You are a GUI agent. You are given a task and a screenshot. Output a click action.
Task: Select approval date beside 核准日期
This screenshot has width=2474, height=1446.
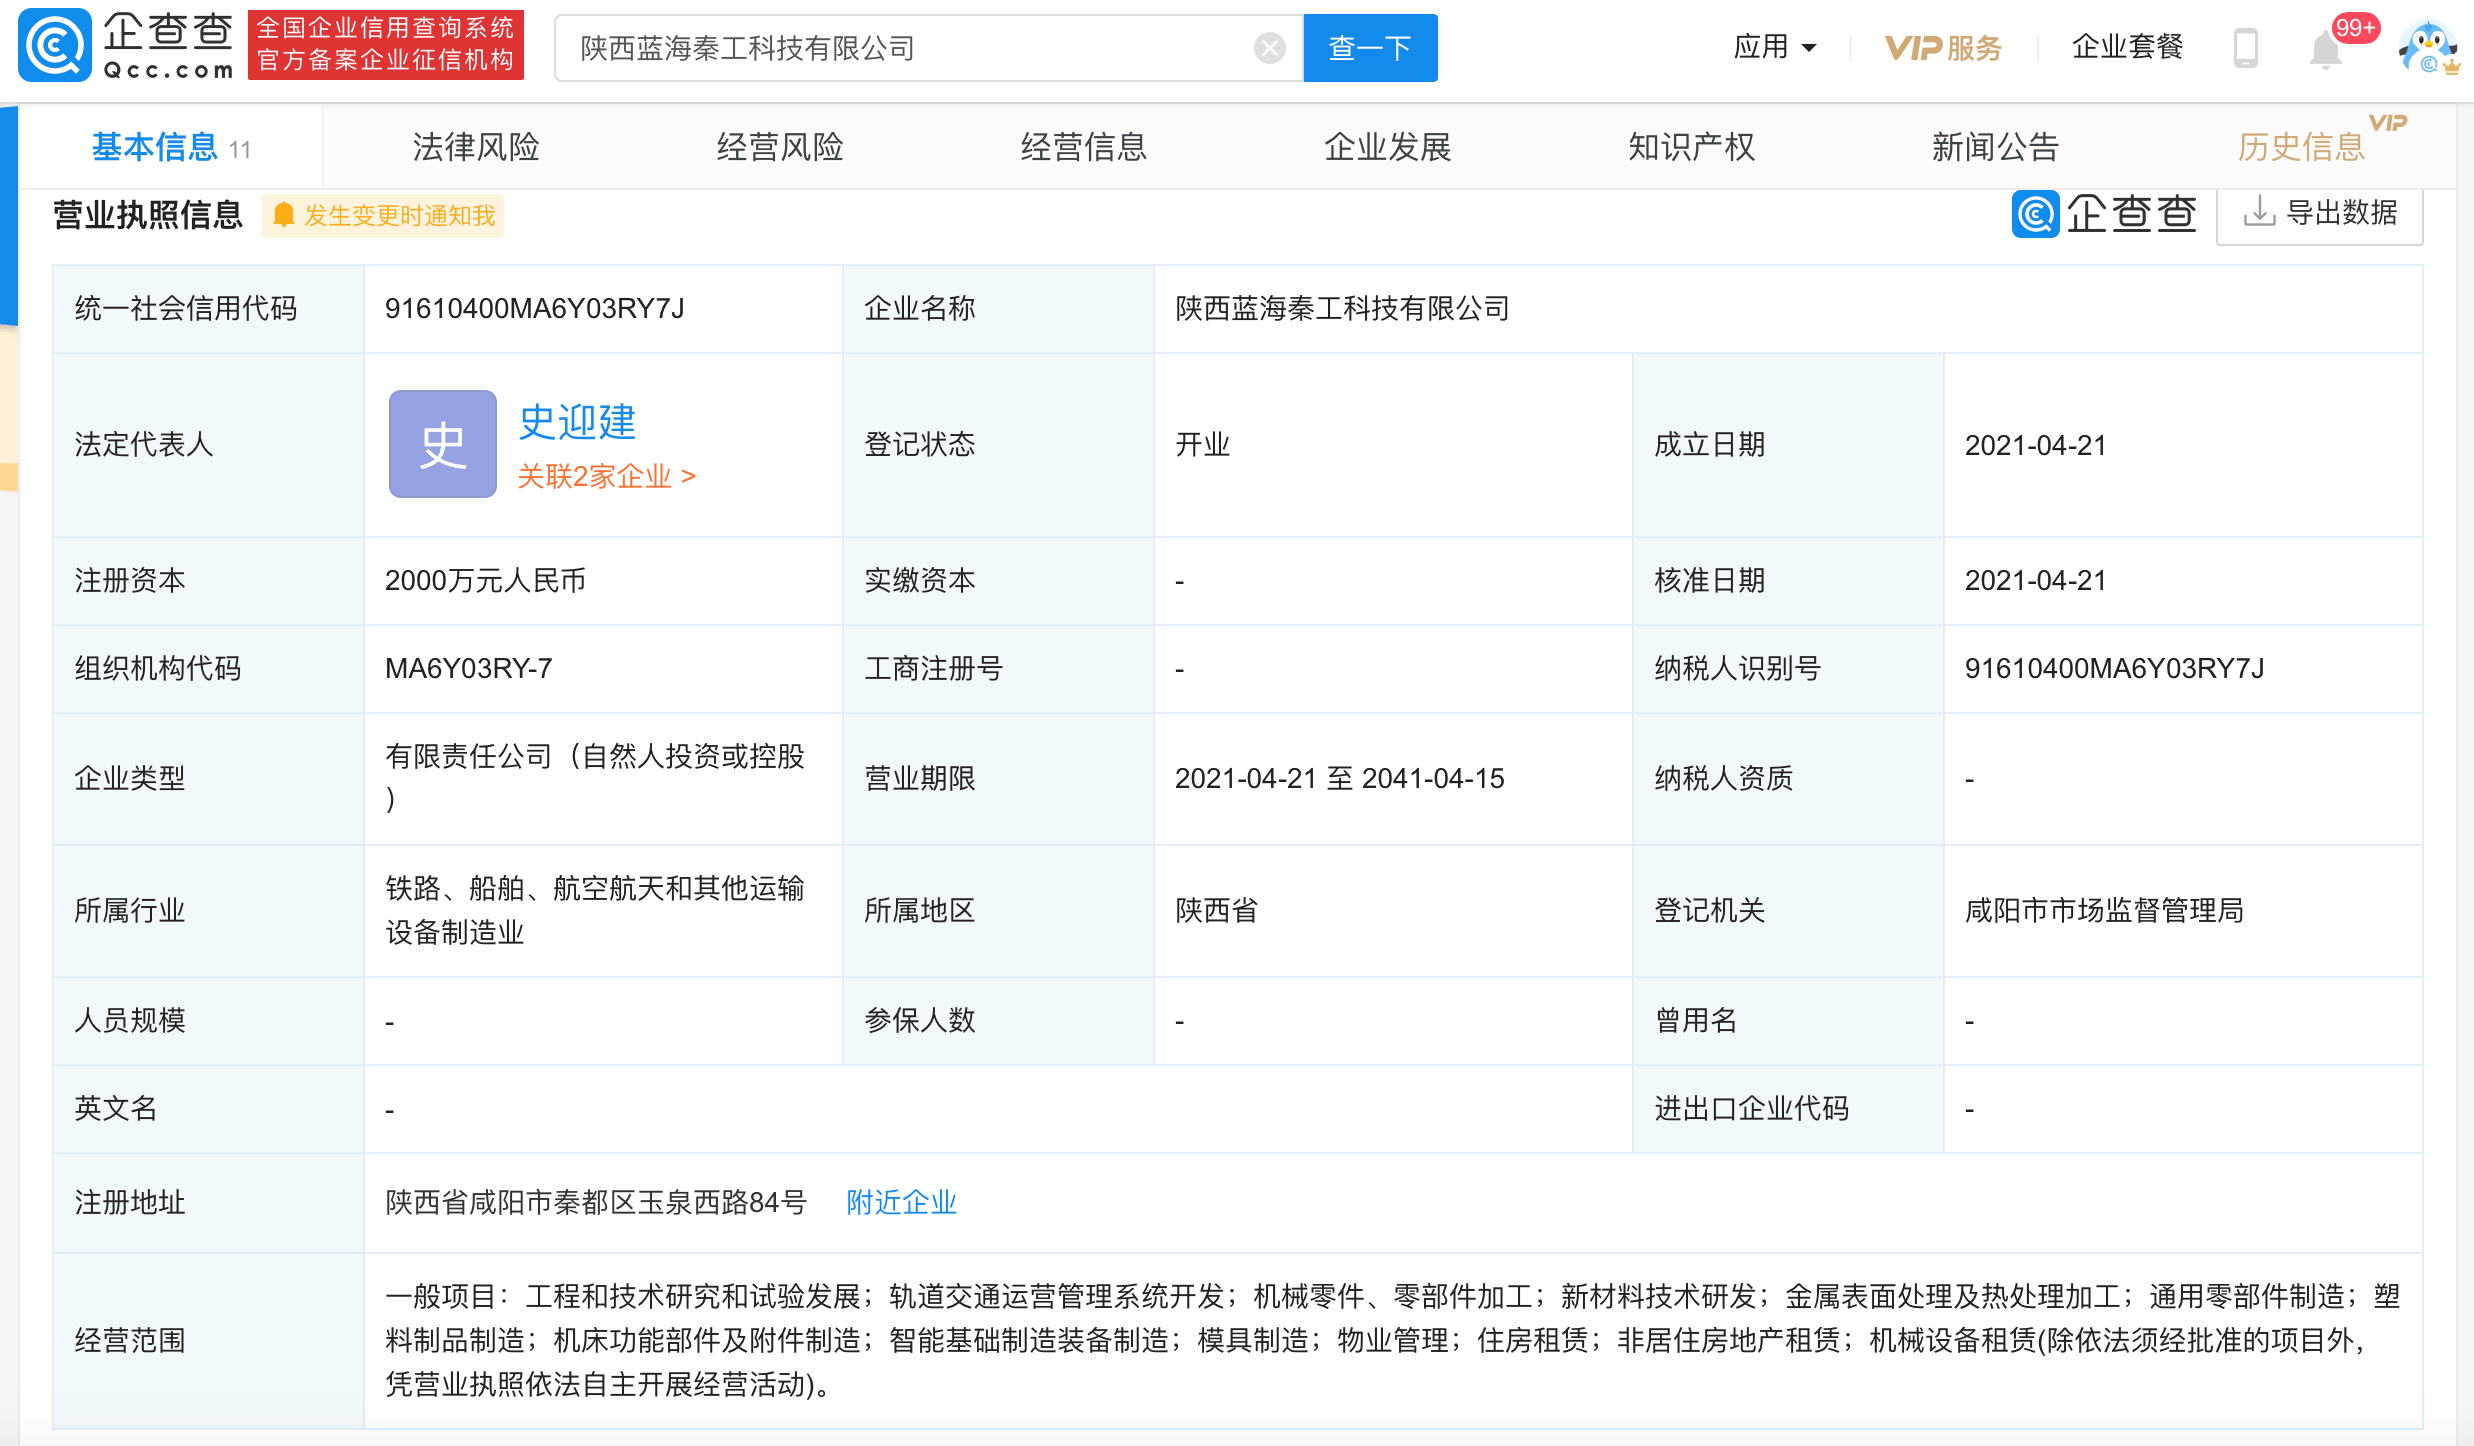(x=2035, y=580)
